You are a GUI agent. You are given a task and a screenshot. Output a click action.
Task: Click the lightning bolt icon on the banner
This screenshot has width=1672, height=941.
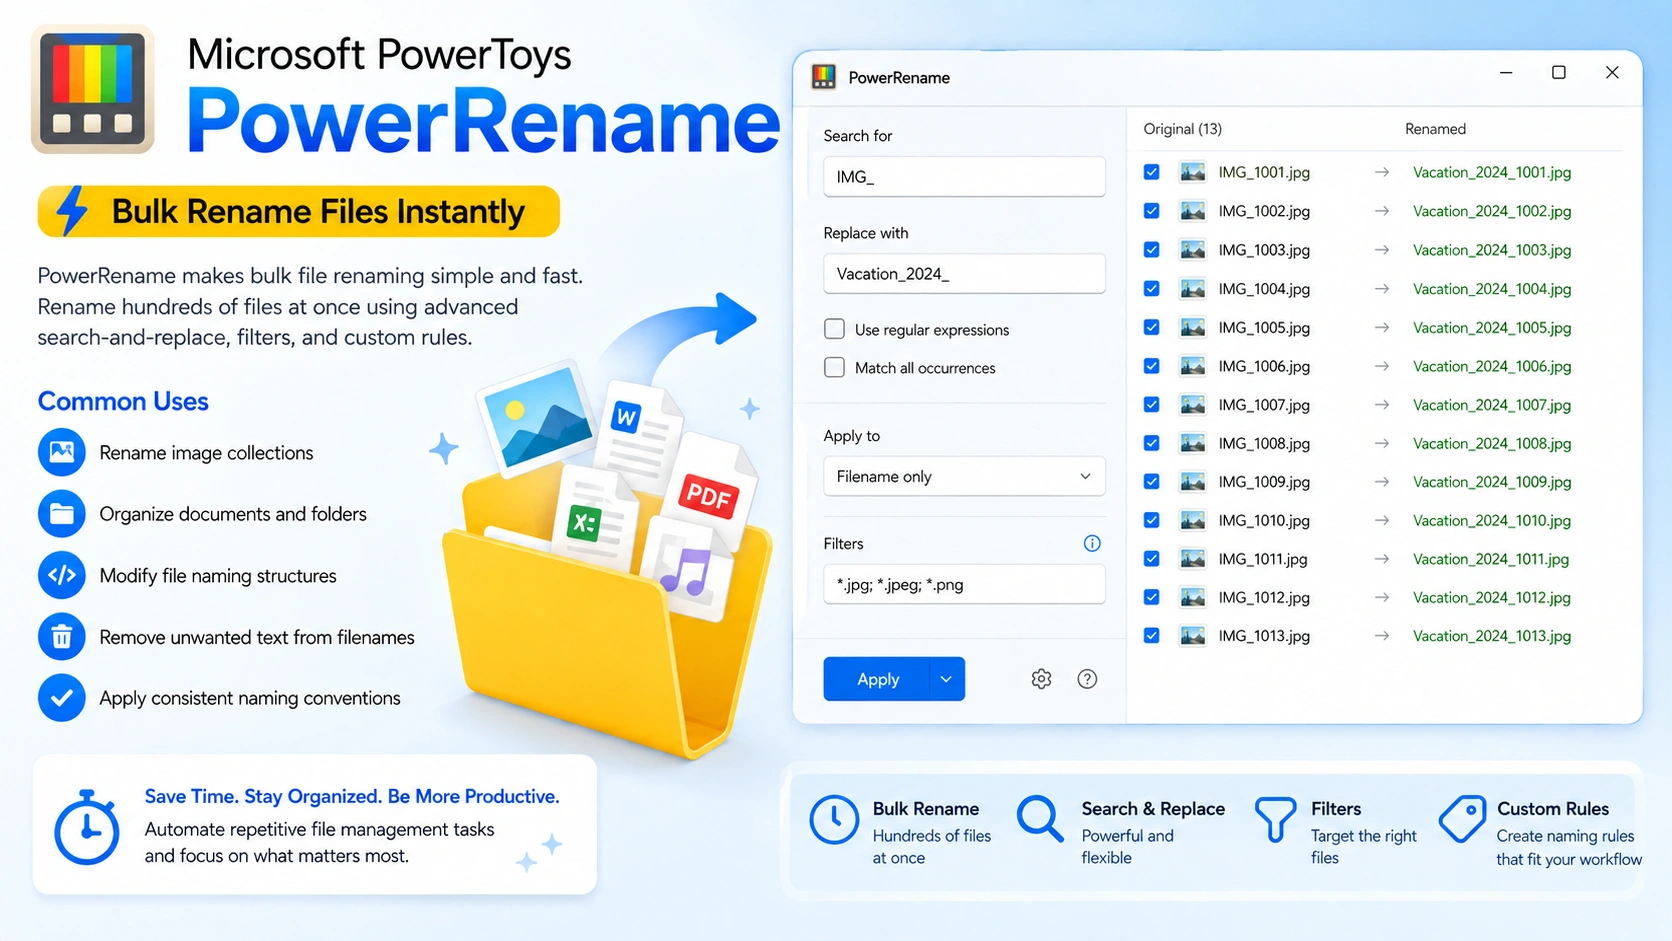tap(72, 211)
